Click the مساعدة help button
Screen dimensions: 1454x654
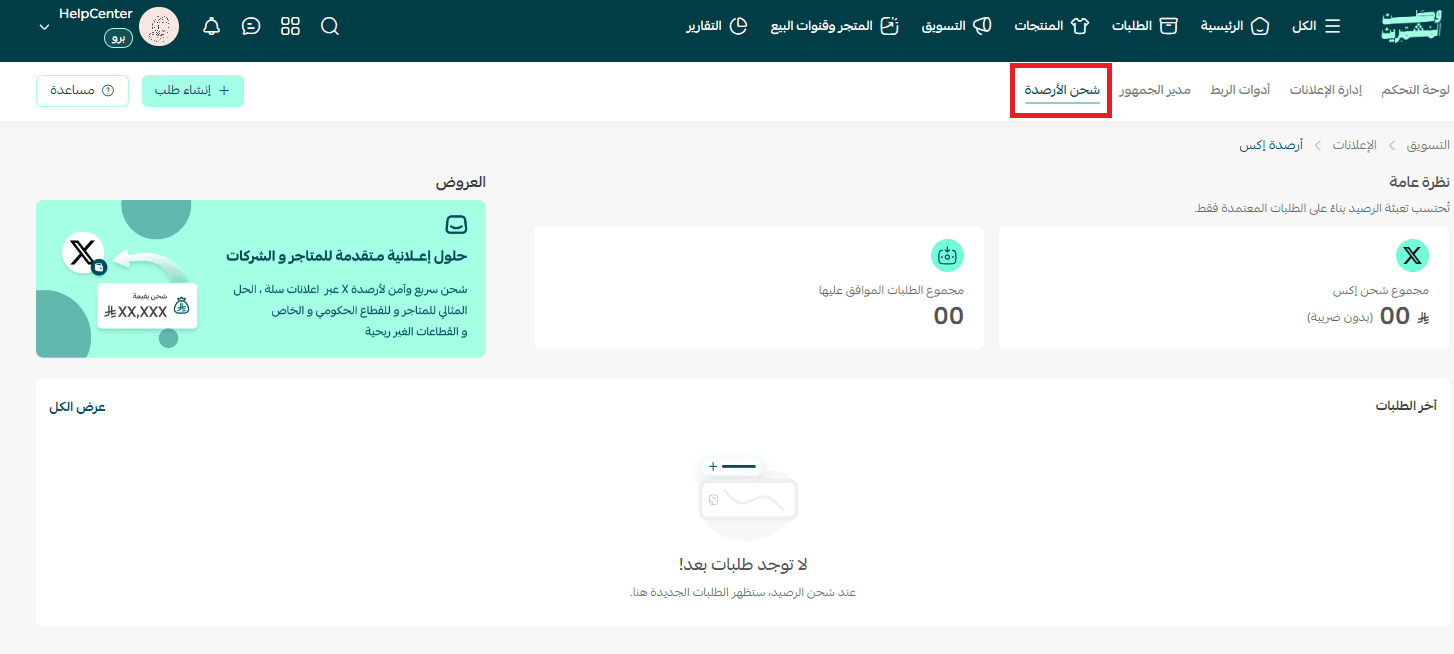tap(82, 90)
